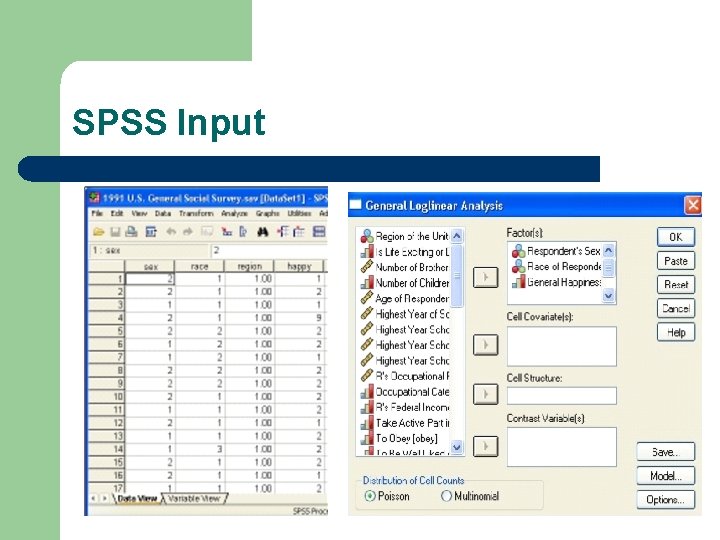The height and width of the screenshot is (540, 720).
Task: Click the Variables info toolbar icon
Action: pyautogui.click(x=243, y=232)
